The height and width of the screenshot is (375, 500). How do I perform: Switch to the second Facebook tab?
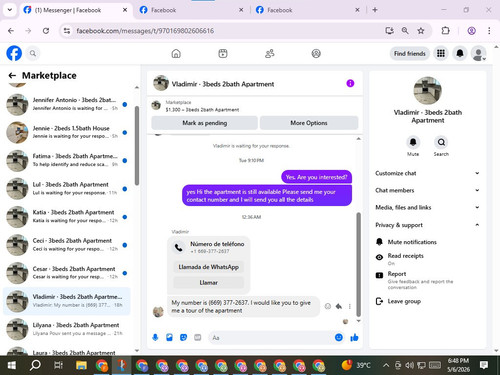pos(191,10)
